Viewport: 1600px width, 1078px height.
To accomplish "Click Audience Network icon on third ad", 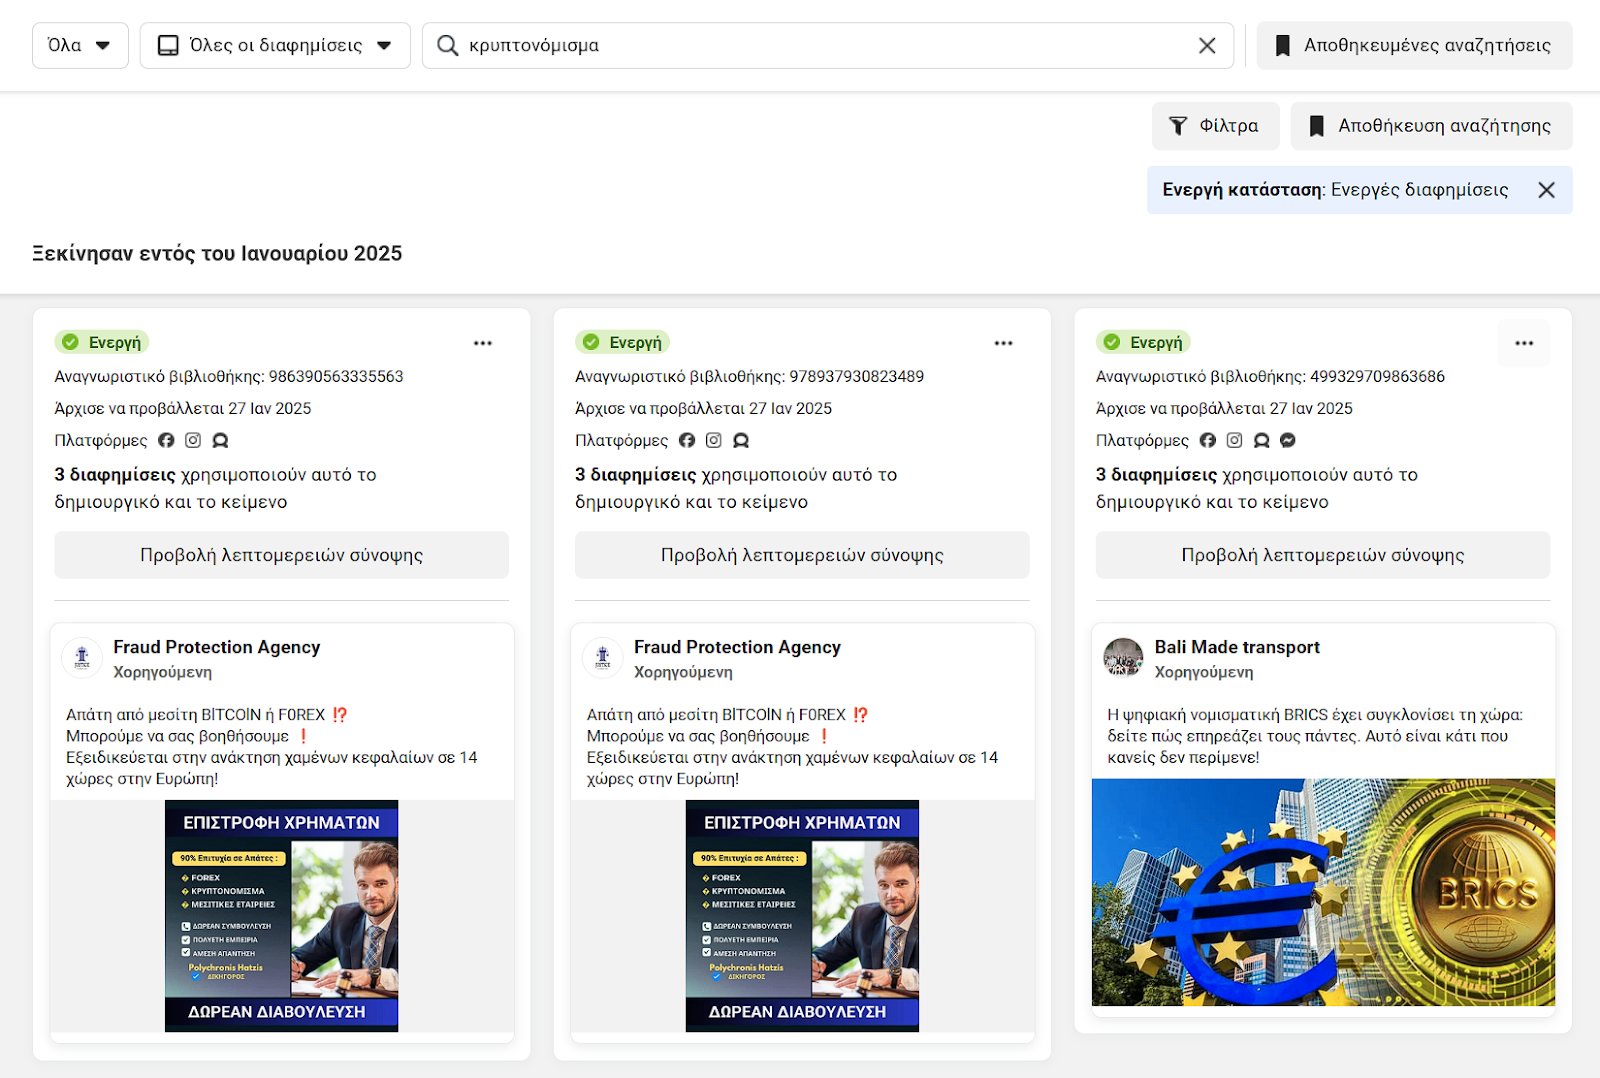I will (x=1262, y=440).
